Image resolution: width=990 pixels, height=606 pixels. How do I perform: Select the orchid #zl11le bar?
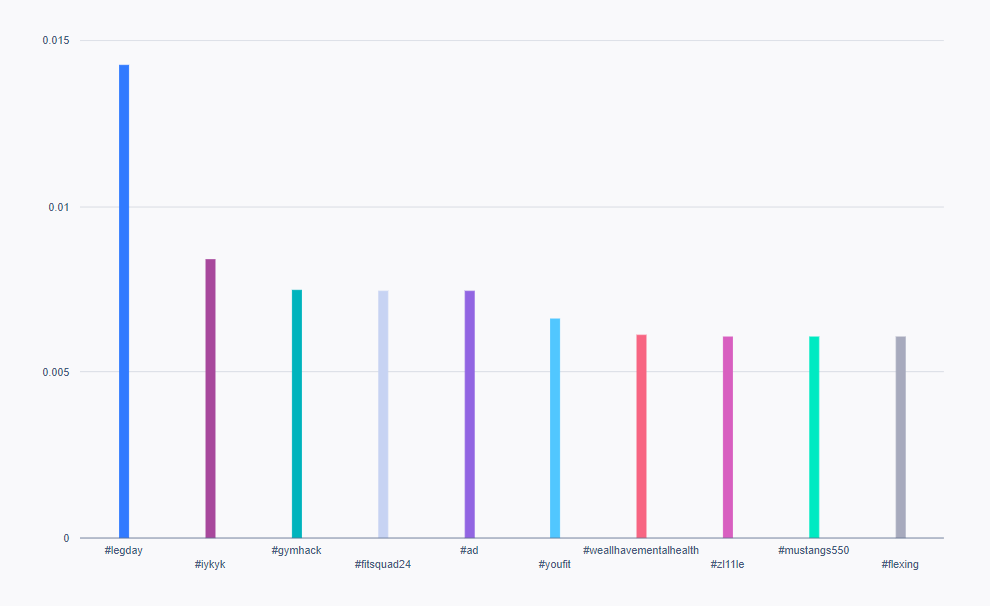point(728,437)
